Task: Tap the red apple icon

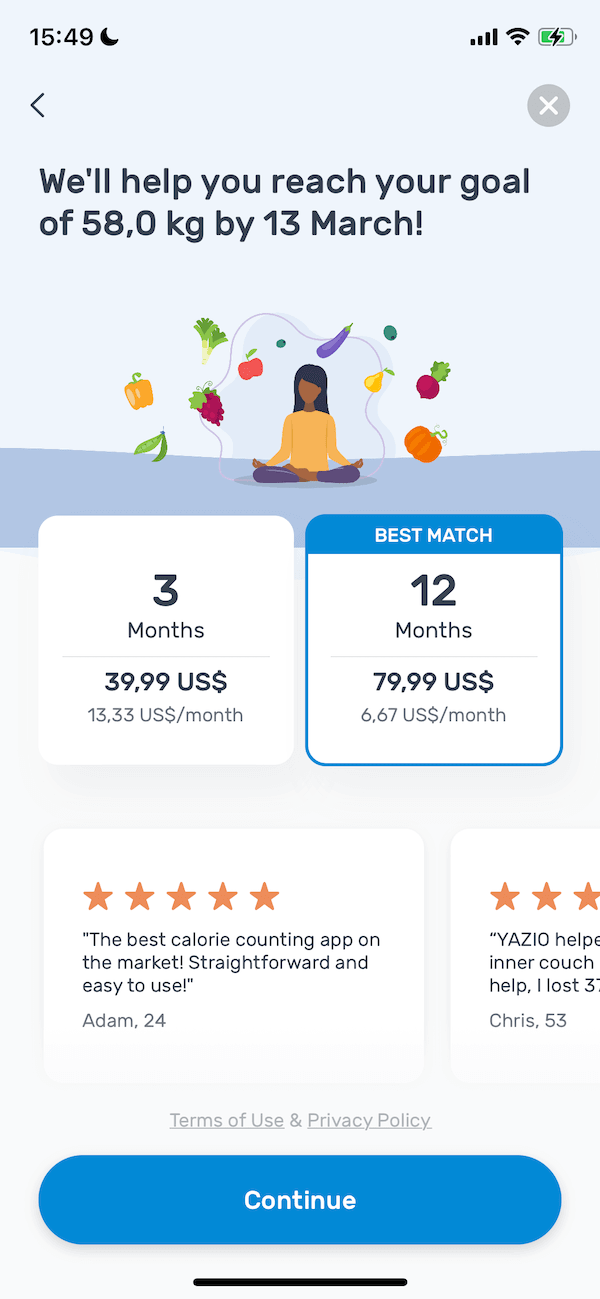Action: pos(250,365)
